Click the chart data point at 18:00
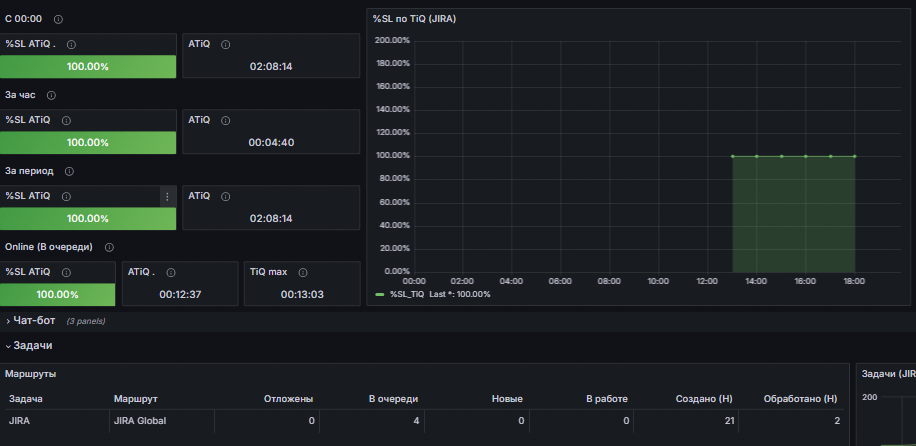The width and height of the screenshot is (916, 446). 854,156
